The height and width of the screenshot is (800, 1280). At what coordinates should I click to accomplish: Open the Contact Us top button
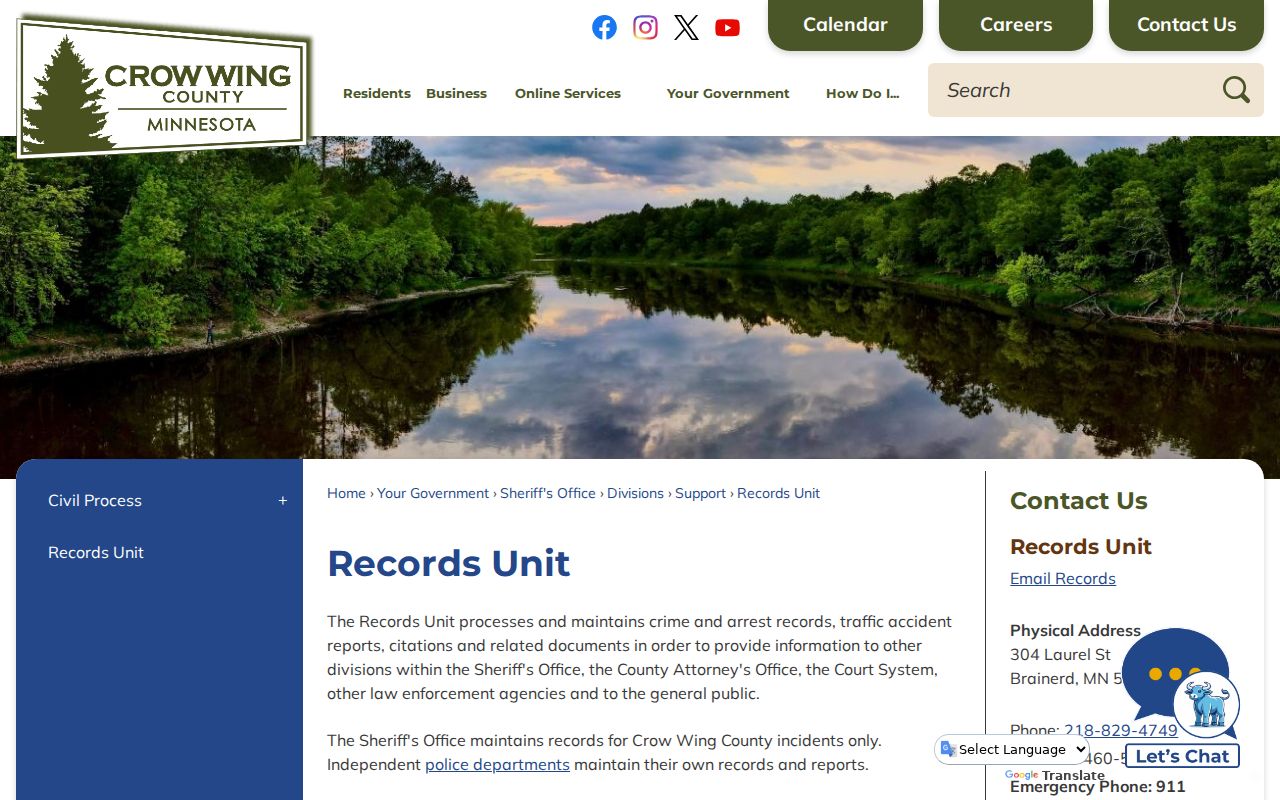(x=1186, y=25)
